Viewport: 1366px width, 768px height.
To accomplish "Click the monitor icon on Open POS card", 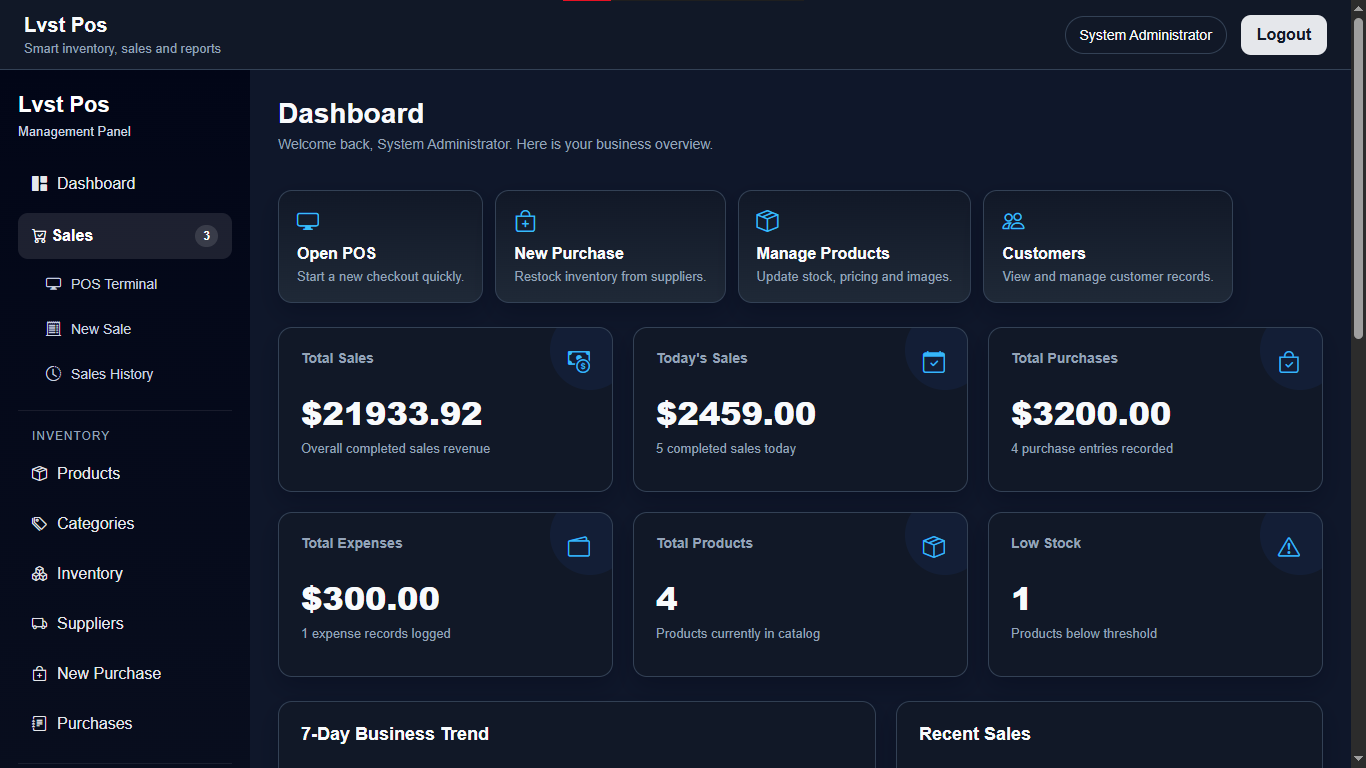I will tap(308, 221).
